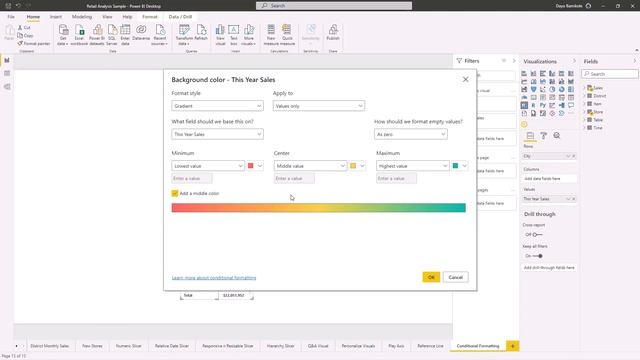640x360 pixels.
Task: Open Power BI datasets source
Action: [x=97, y=35]
